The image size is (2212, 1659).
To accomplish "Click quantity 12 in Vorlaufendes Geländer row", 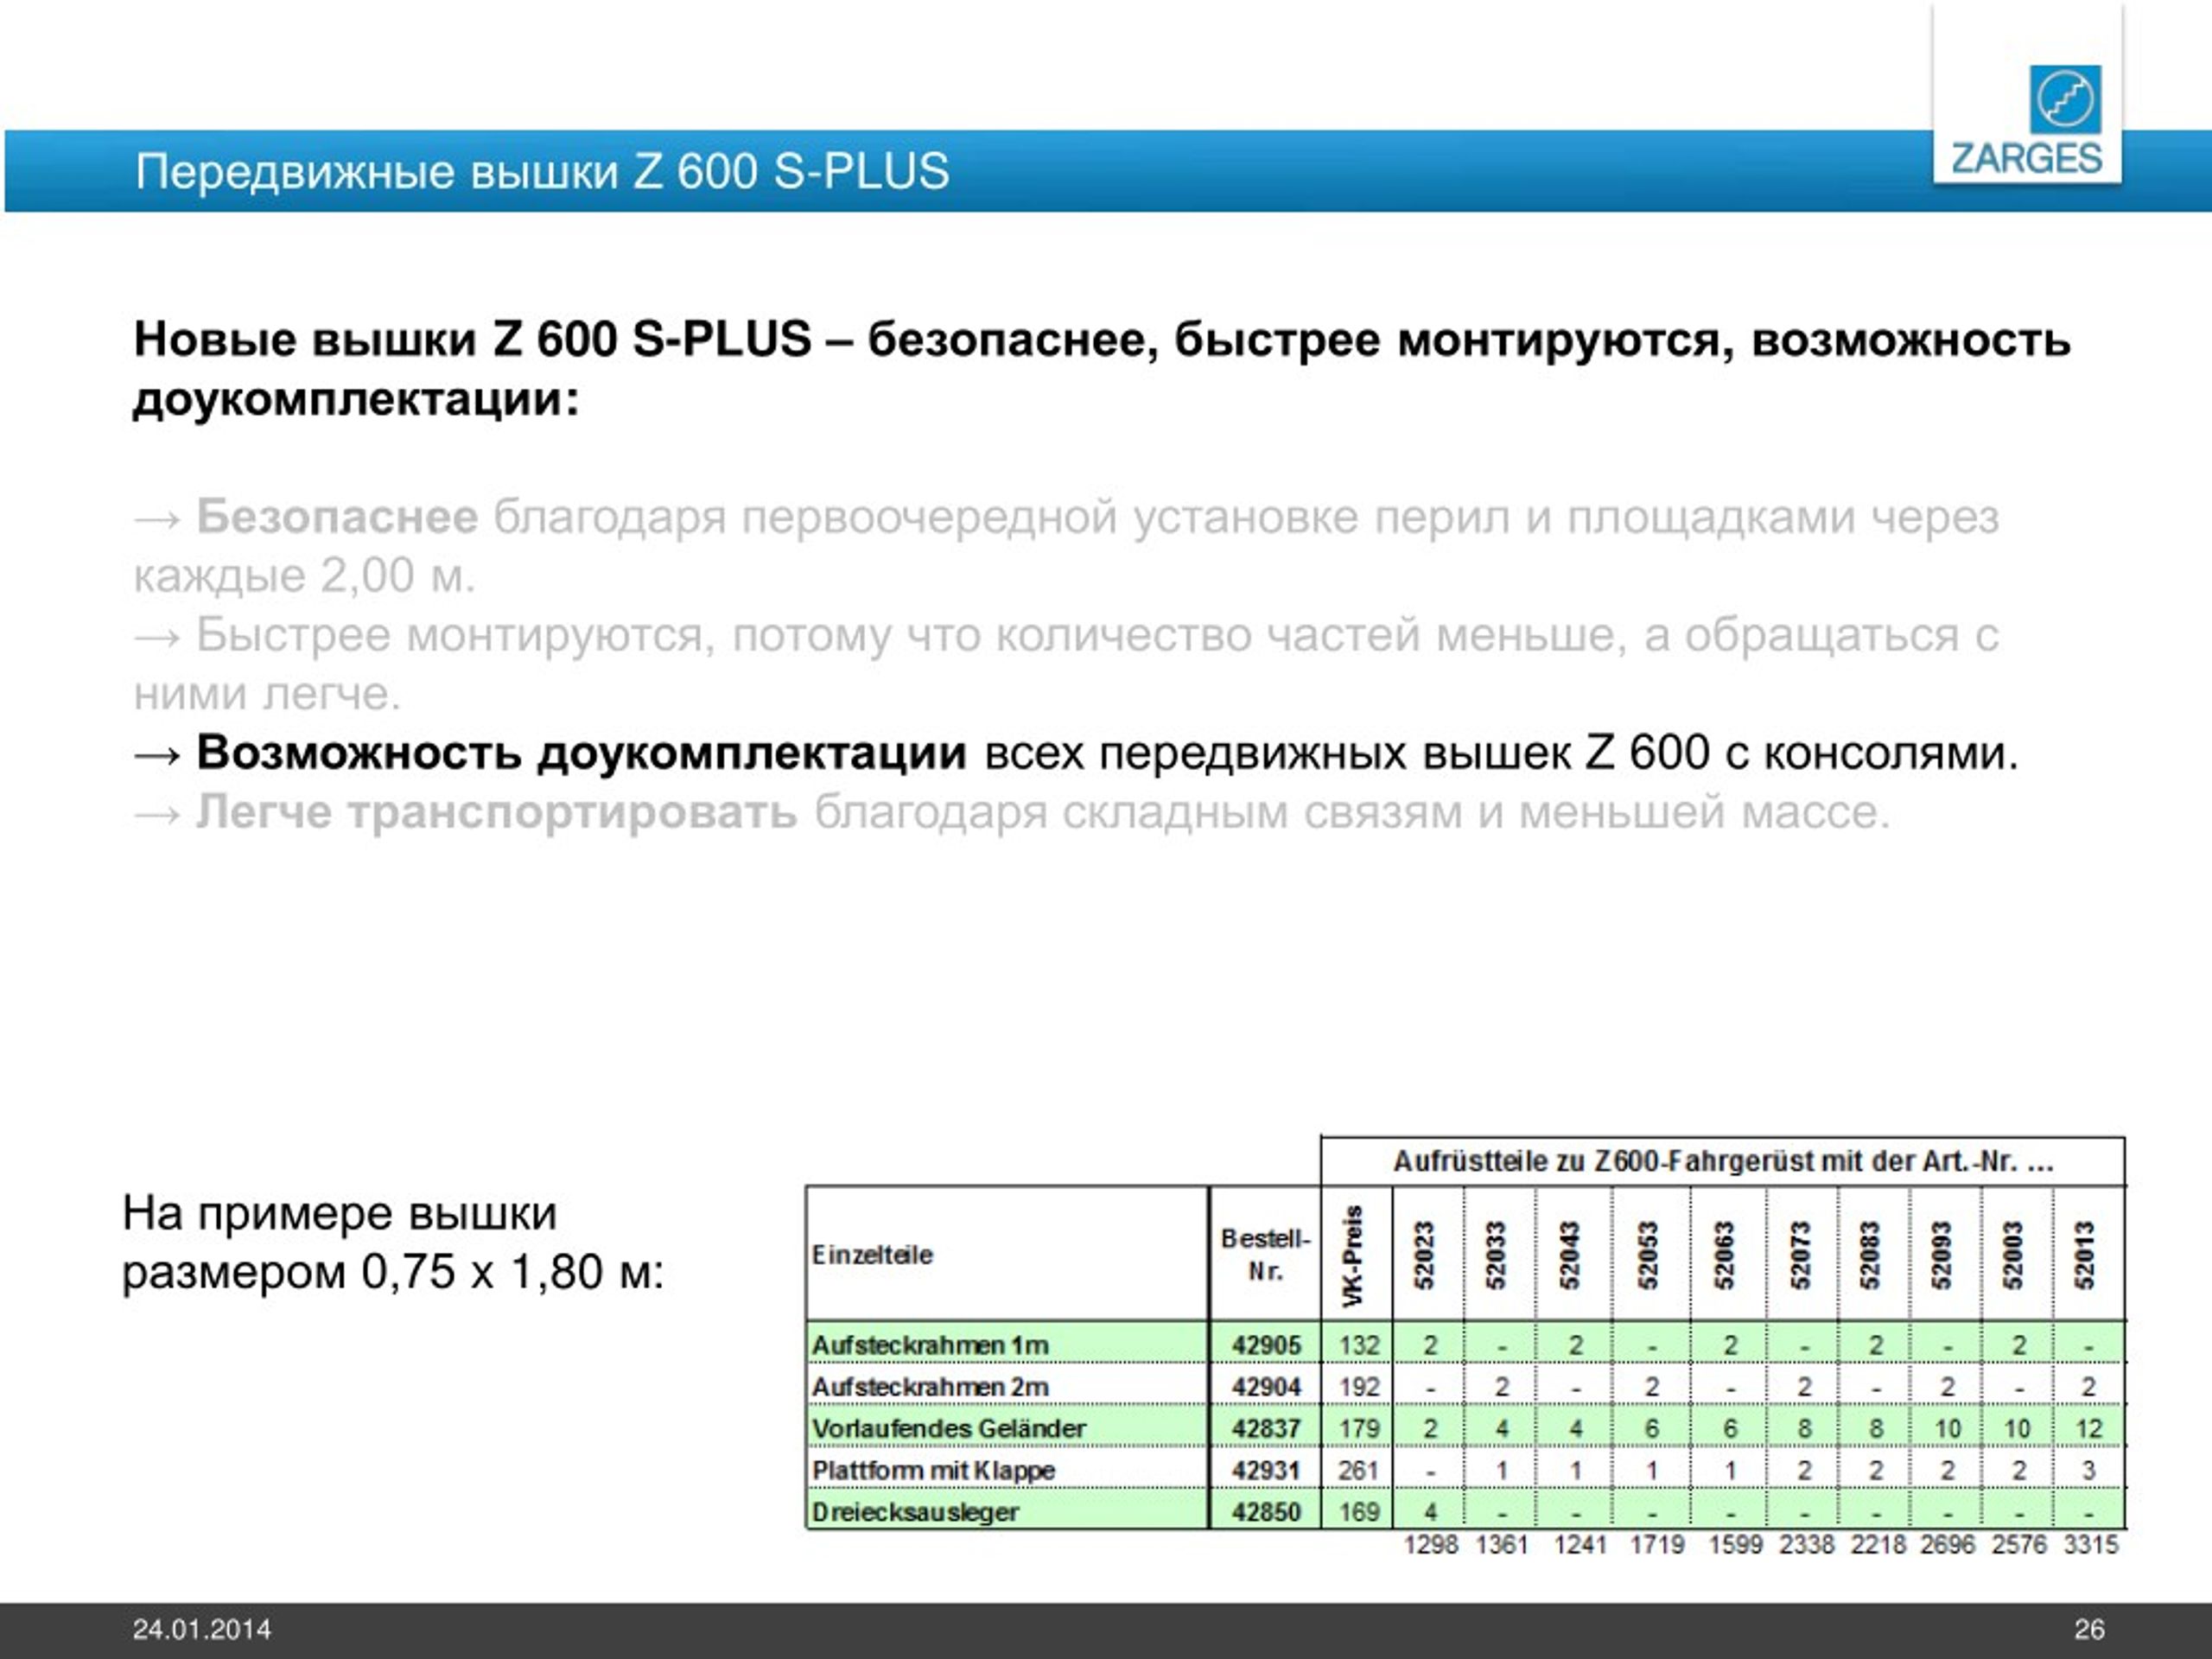I will tap(2089, 1429).
